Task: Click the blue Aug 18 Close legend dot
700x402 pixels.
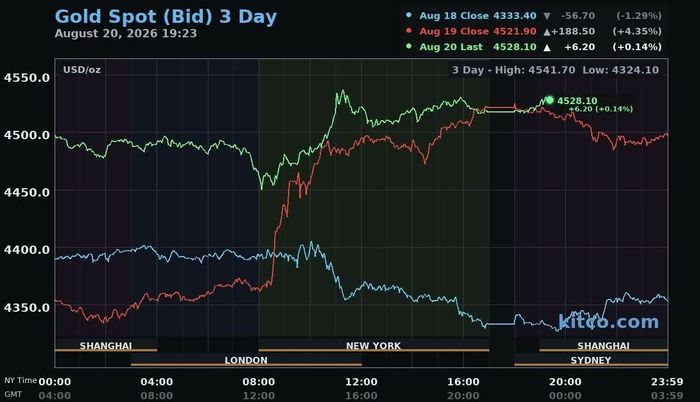Action: pyautogui.click(x=408, y=15)
